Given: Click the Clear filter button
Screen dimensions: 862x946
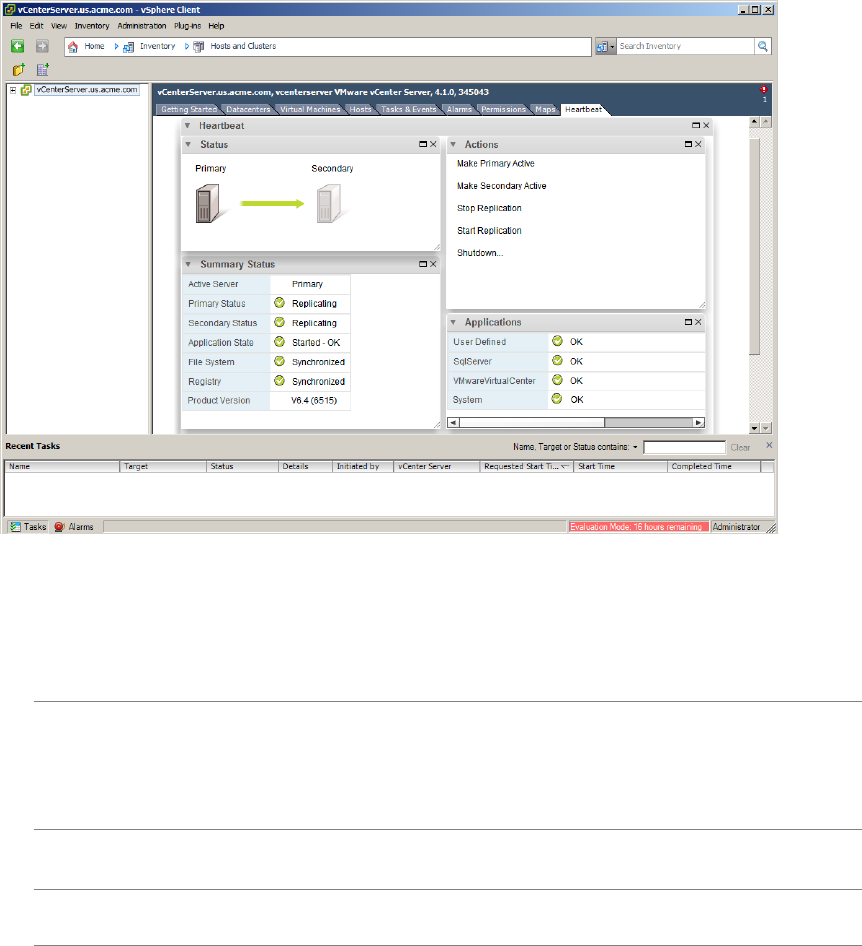Looking at the screenshot, I should 740,448.
